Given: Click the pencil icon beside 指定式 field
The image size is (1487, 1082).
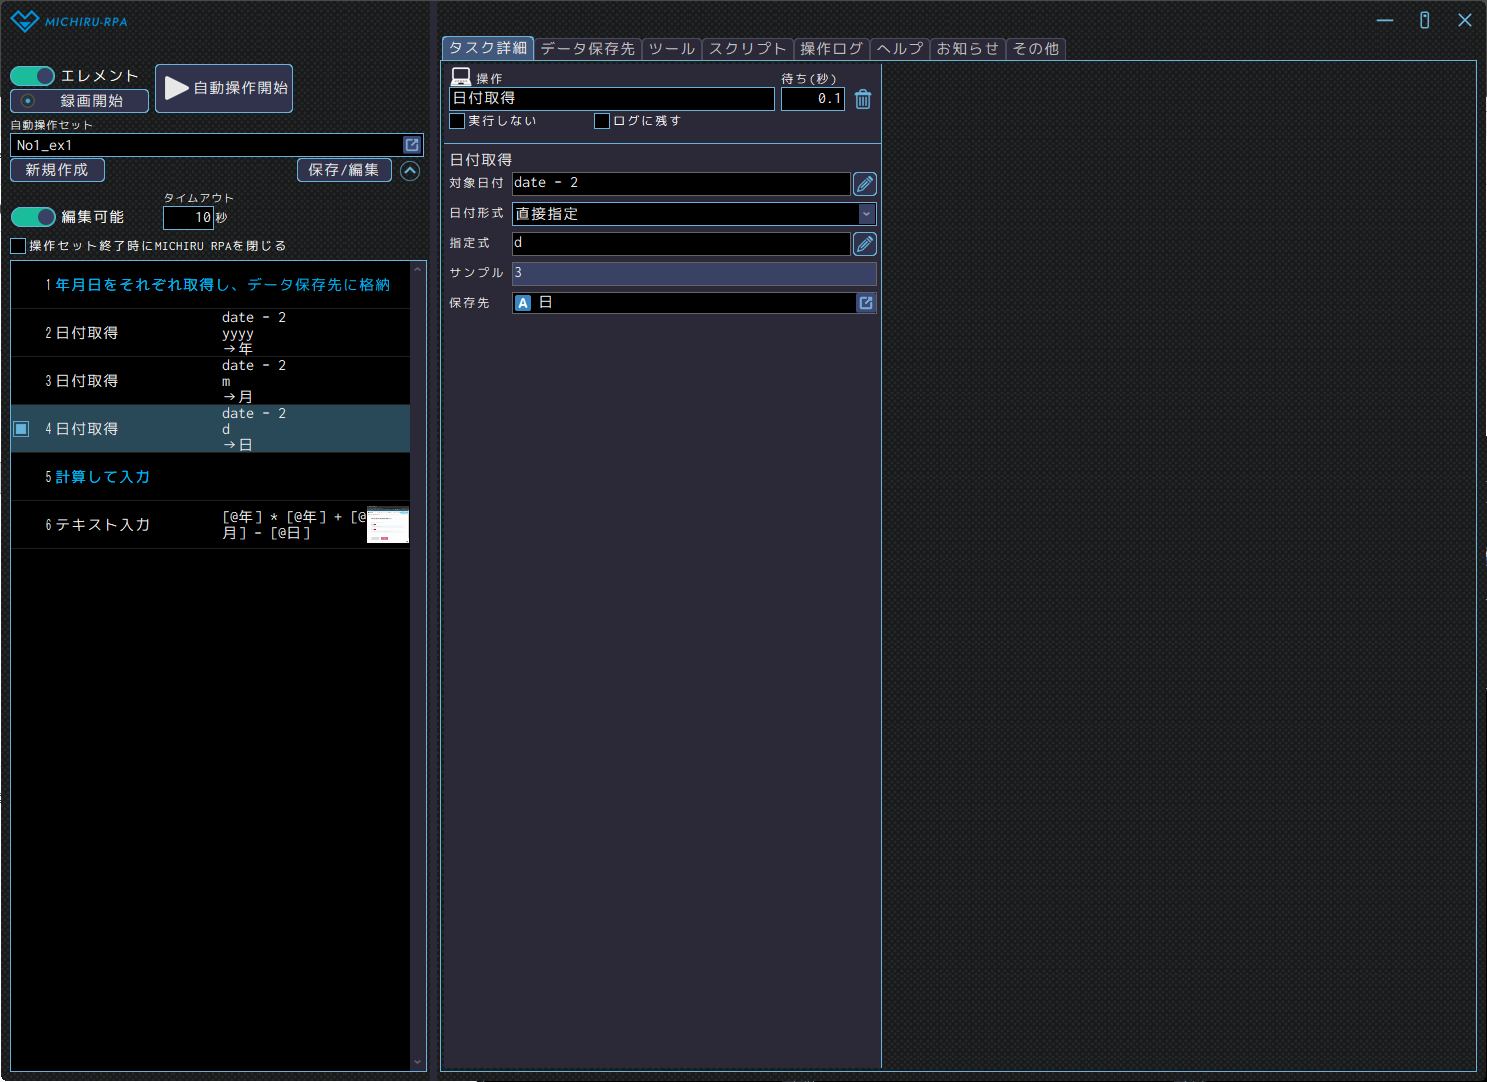Looking at the screenshot, I should [x=865, y=244].
